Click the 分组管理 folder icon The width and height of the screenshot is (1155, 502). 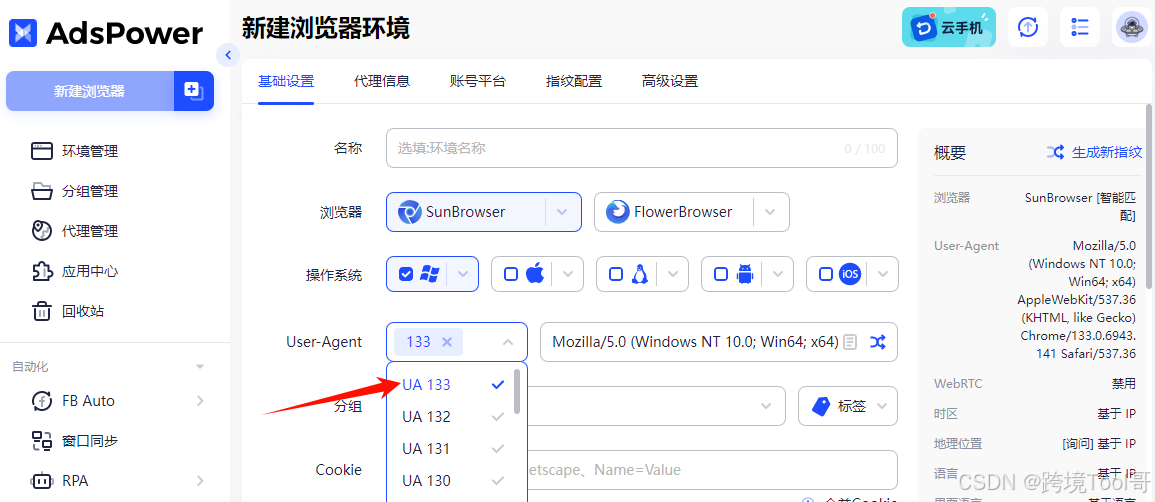click(41, 191)
